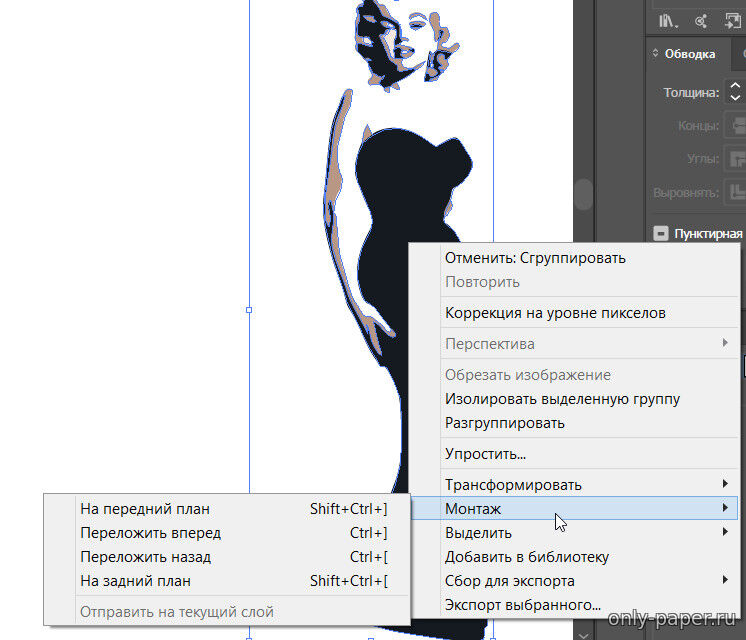This screenshot has height=640, width=746.
Task: Choose the align stroke icon next to Выровнять
Action: [x=735, y=190]
